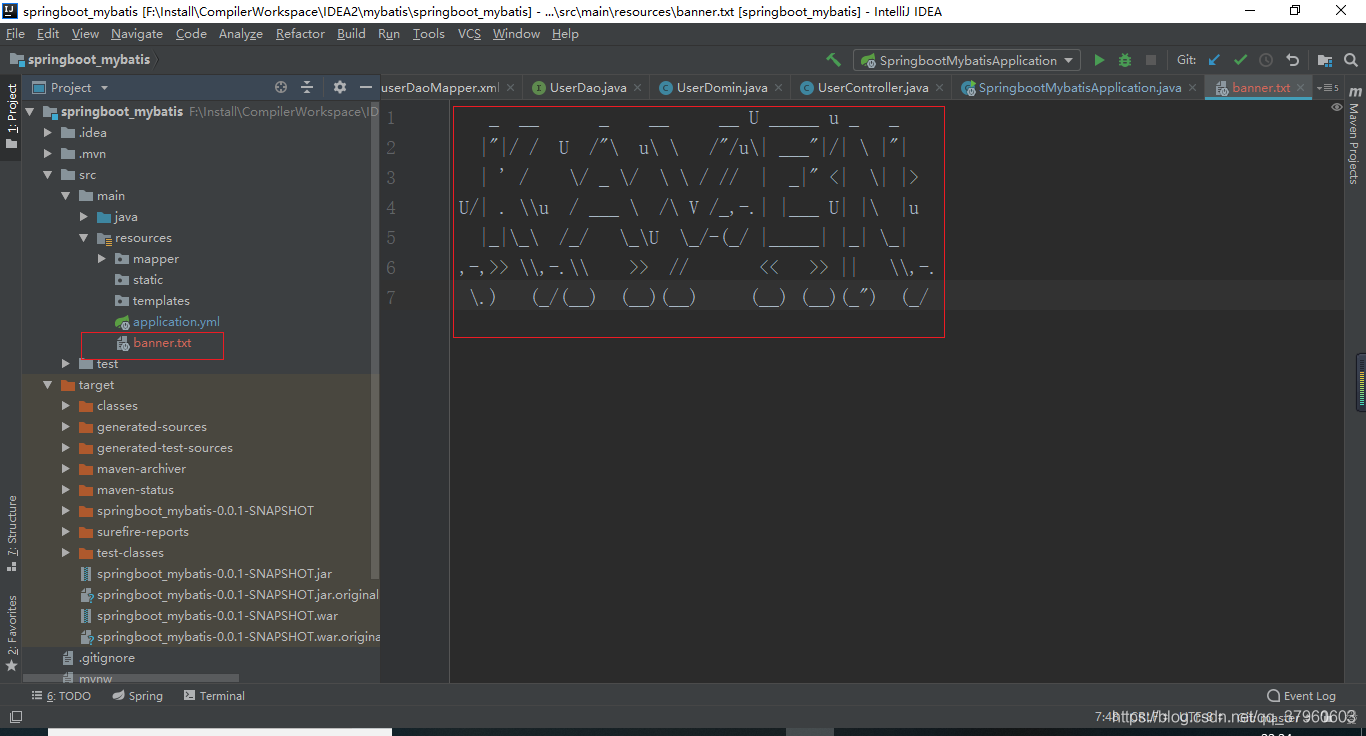The image size is (1366, 736).
Task: Select springboot_mybatis-0.0.1-SNAPSHOT.war file
Action: tap(217, 616)
